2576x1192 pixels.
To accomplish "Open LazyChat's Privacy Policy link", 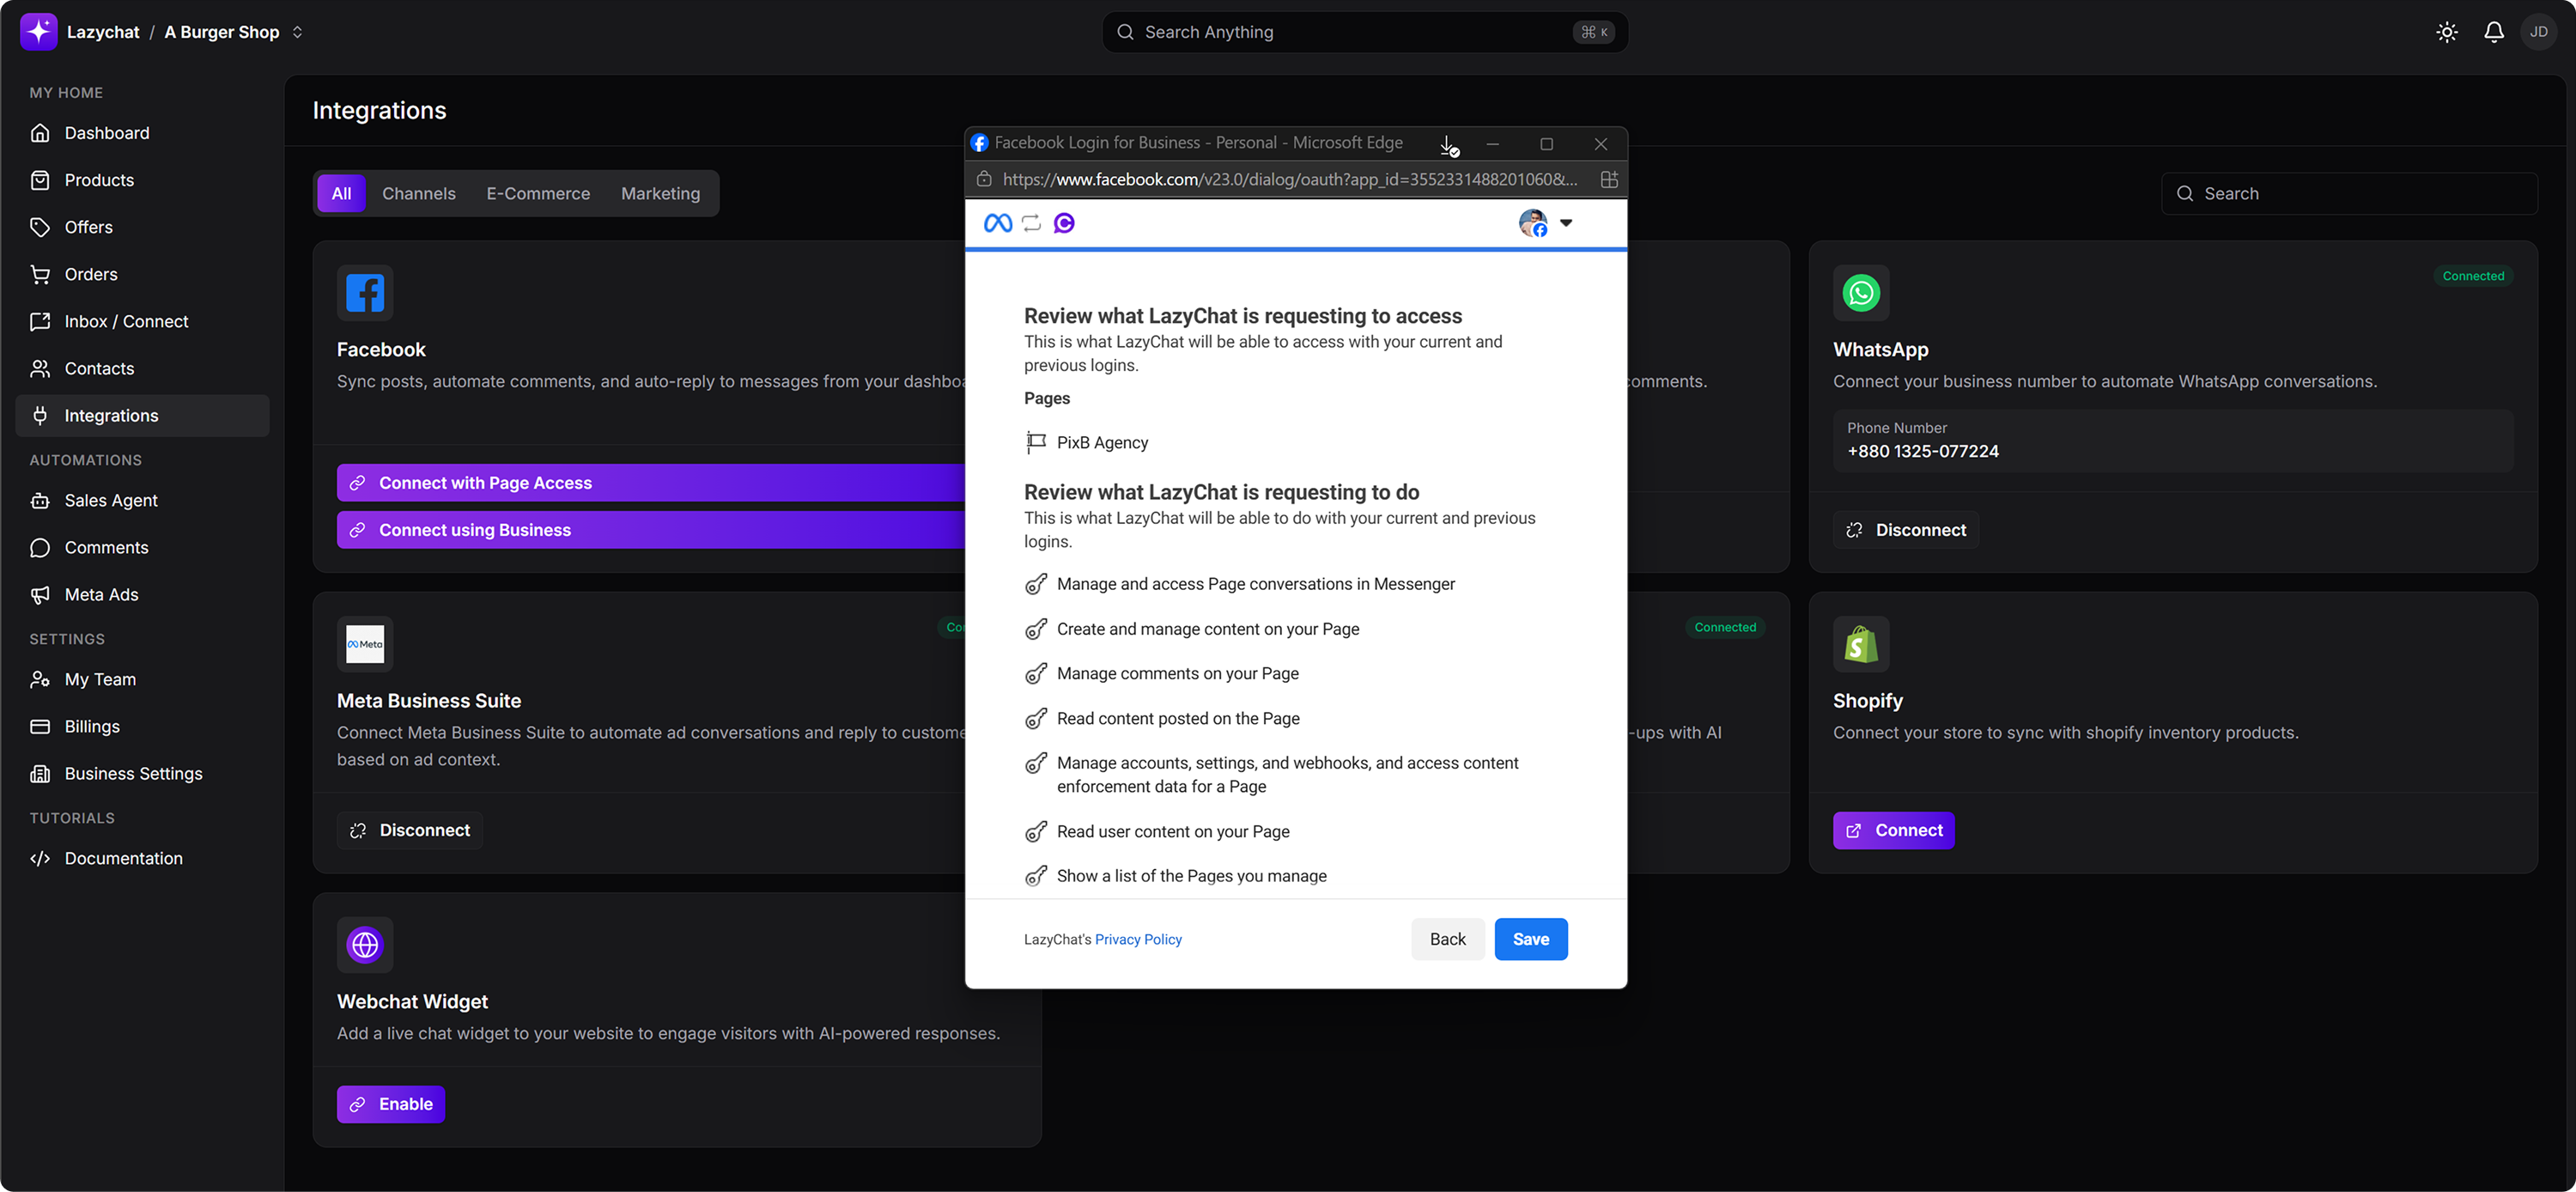I will point(1138,940).
